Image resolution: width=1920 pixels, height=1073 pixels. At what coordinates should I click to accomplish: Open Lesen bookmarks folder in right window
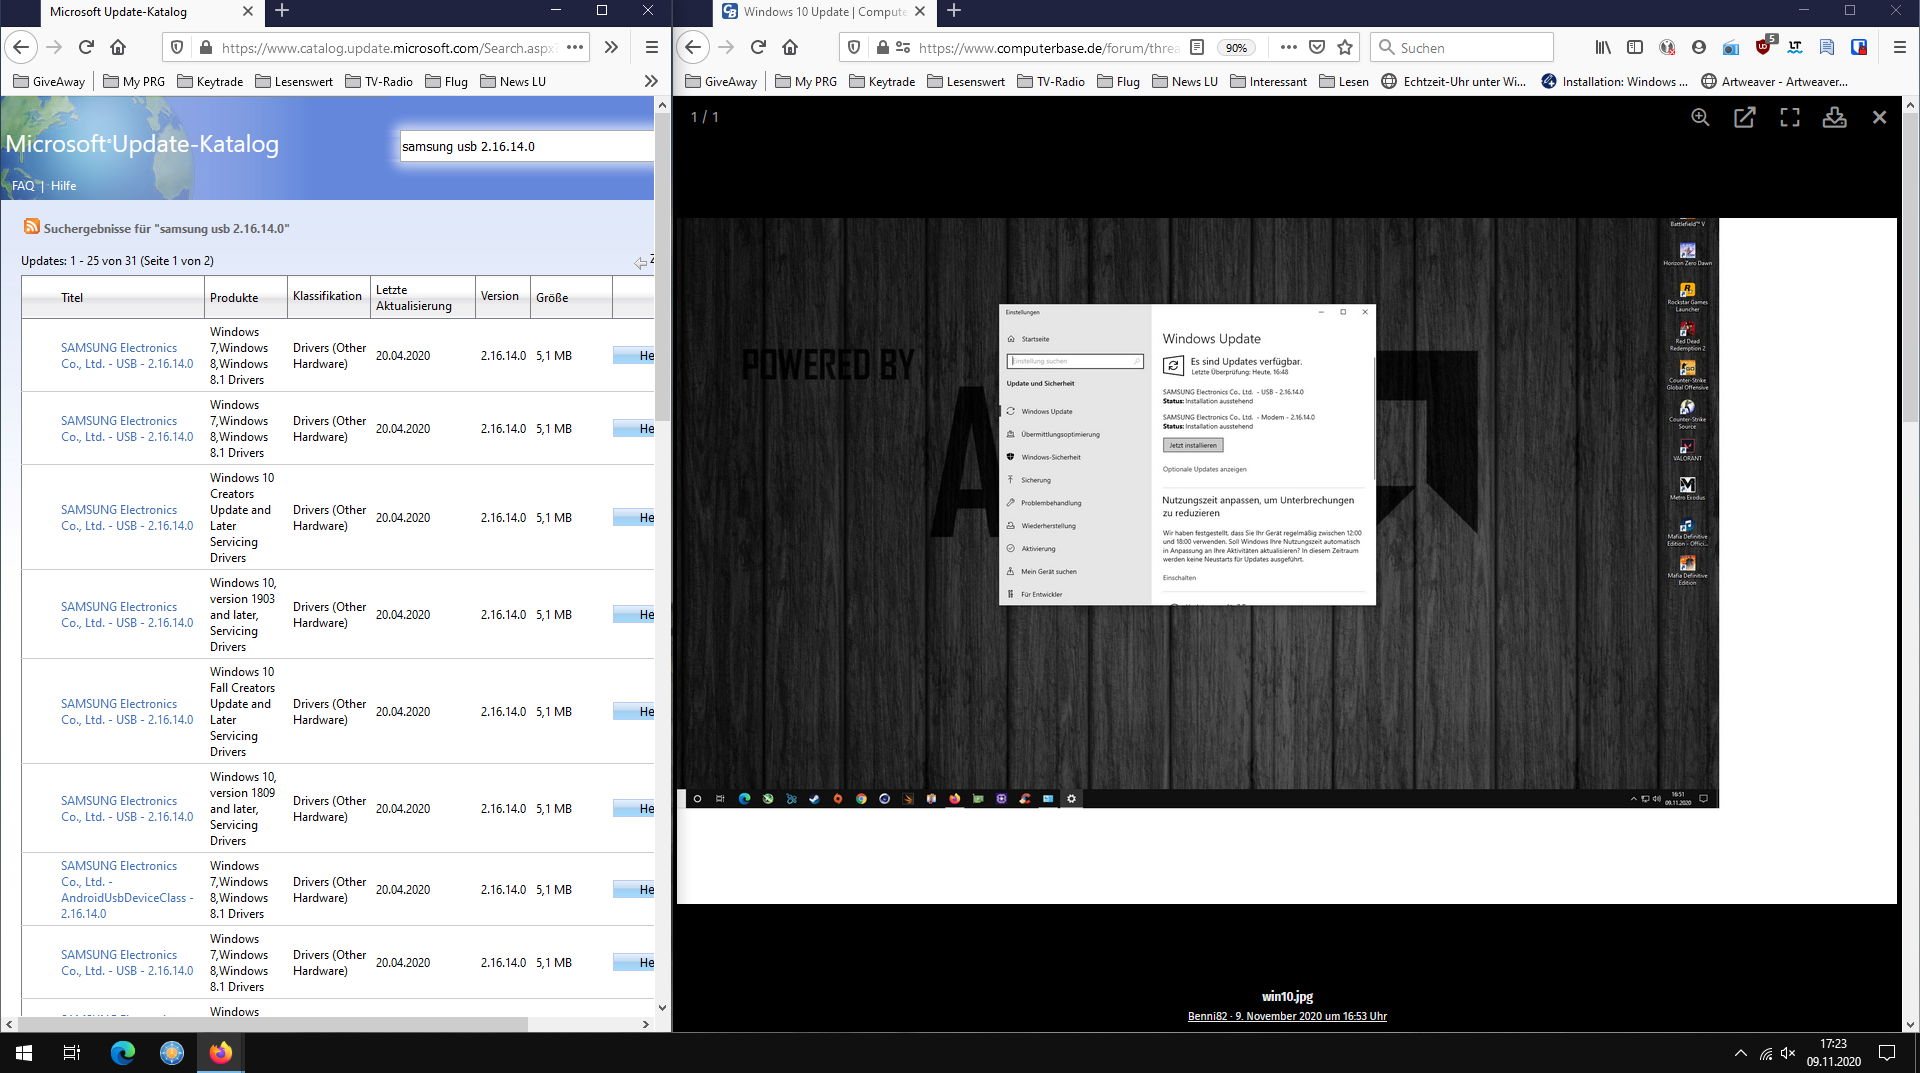click(1343, 82)
